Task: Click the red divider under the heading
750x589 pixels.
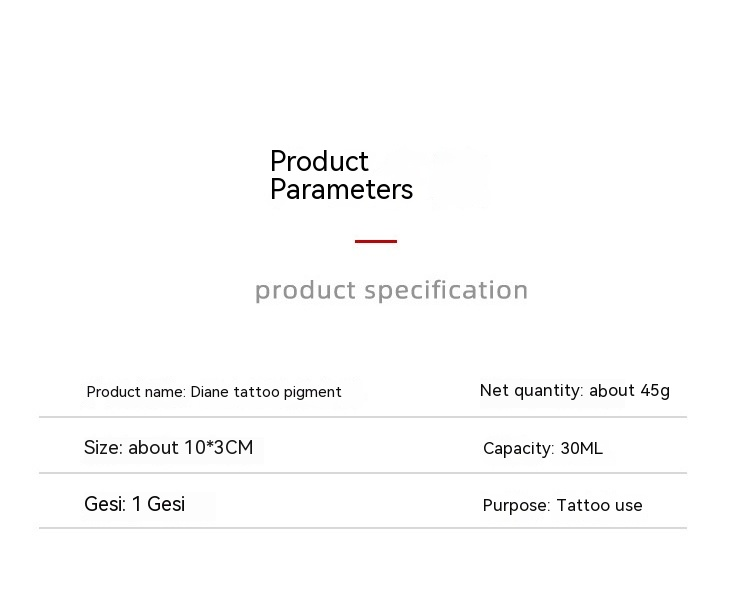Action: (376, 241)
